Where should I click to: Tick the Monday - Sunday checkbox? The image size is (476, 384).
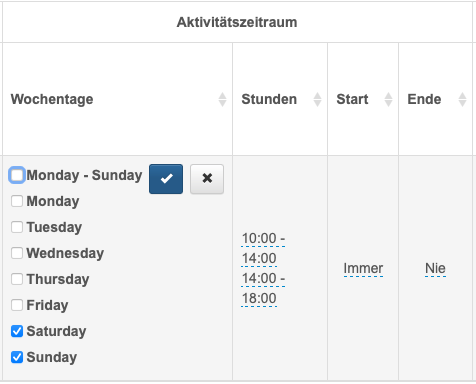17,175
